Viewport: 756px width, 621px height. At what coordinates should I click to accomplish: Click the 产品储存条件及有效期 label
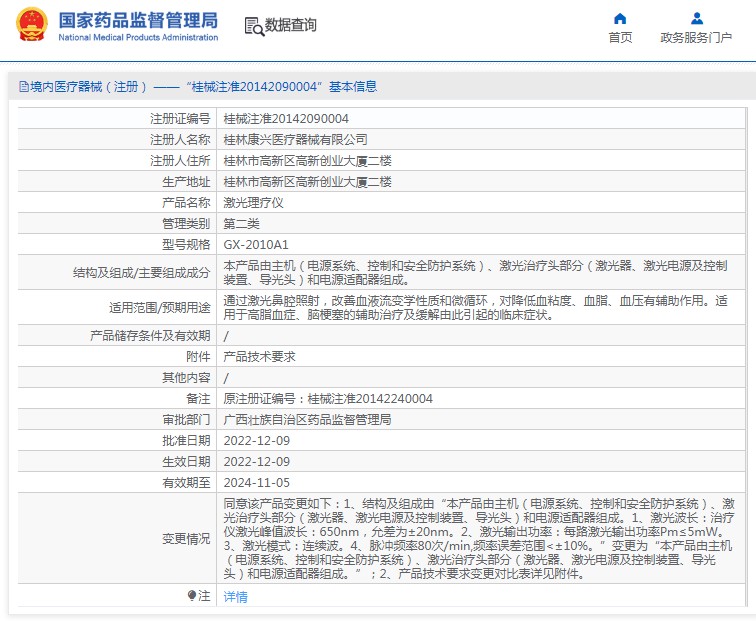(x=150, y=336)
